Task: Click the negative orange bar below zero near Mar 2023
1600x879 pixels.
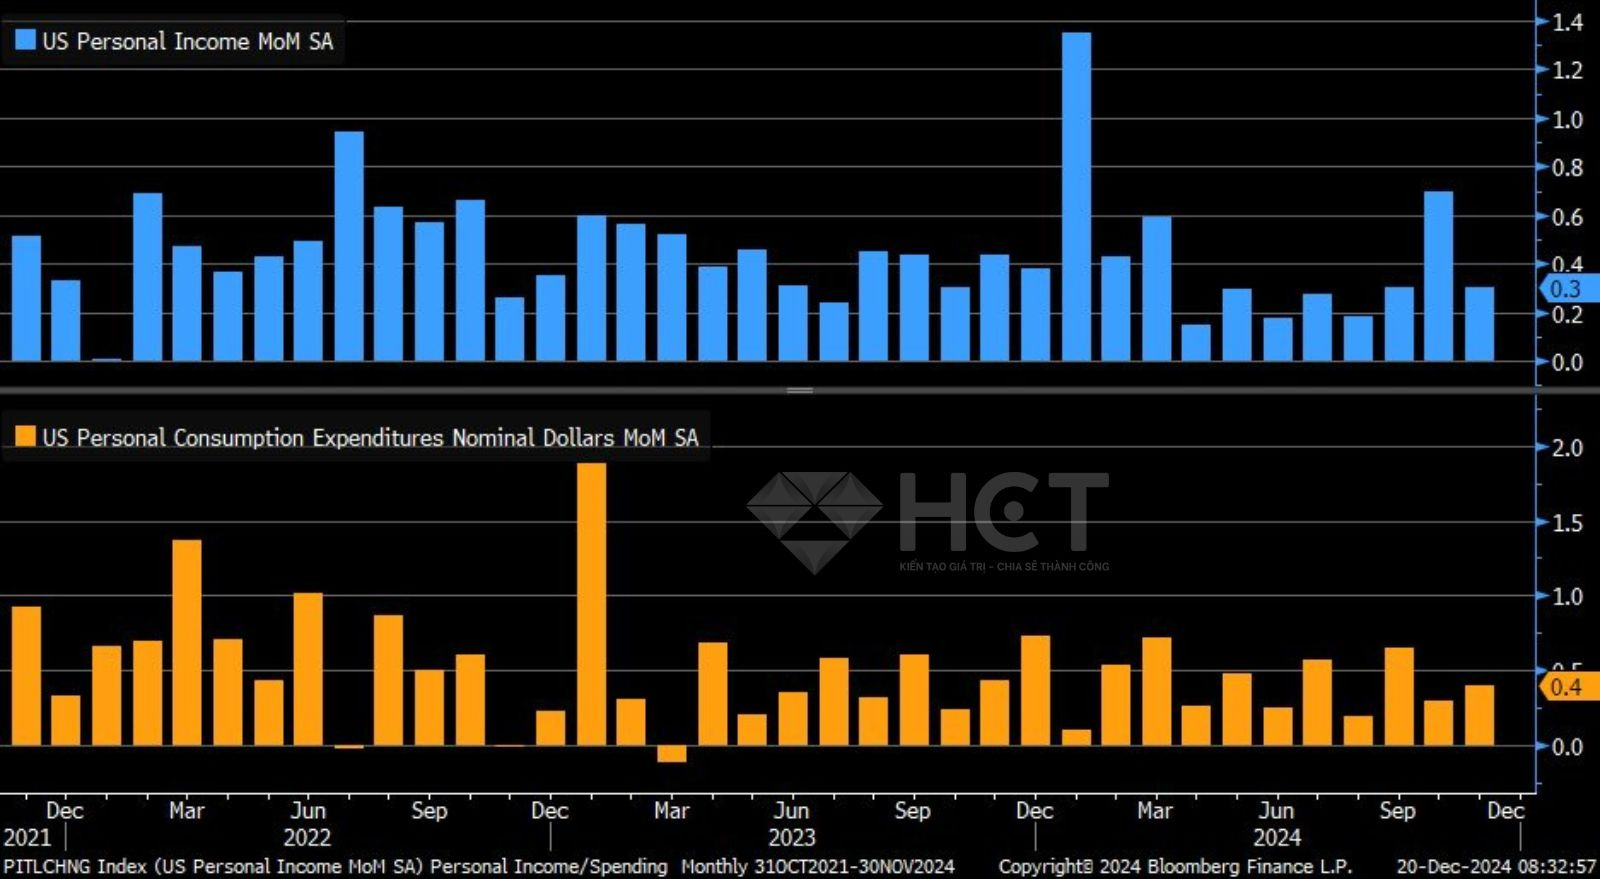Action: click(x=672, y=754)
